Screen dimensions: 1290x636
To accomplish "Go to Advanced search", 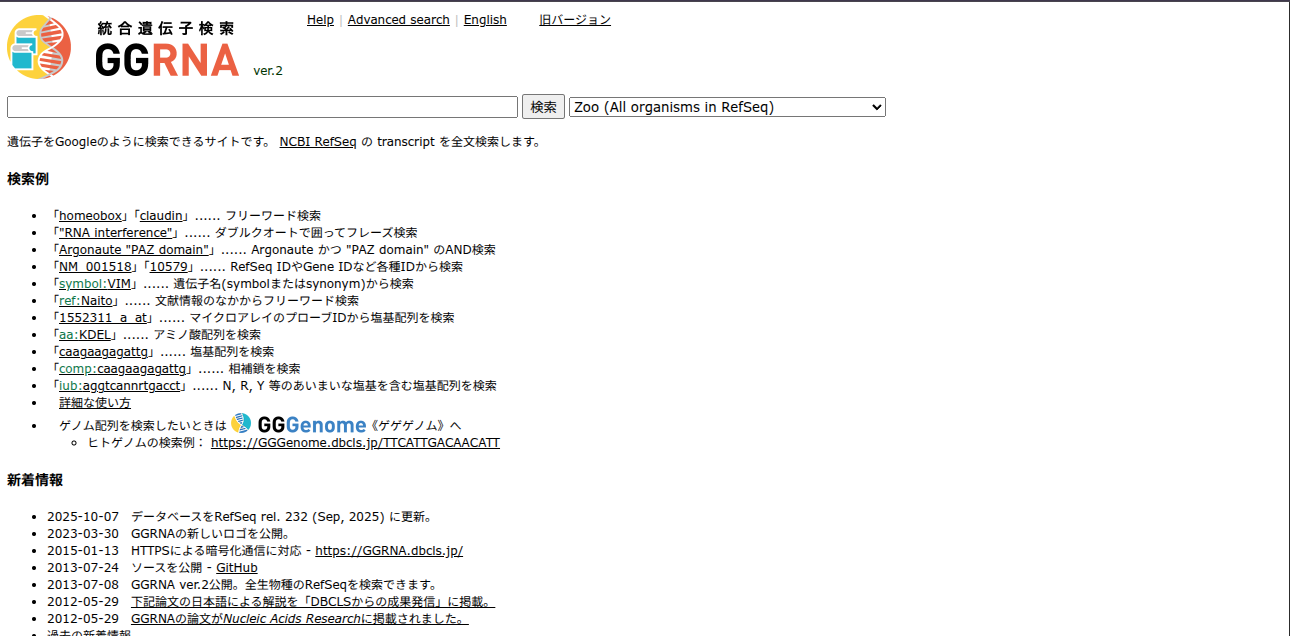I will tap(398, 20).
